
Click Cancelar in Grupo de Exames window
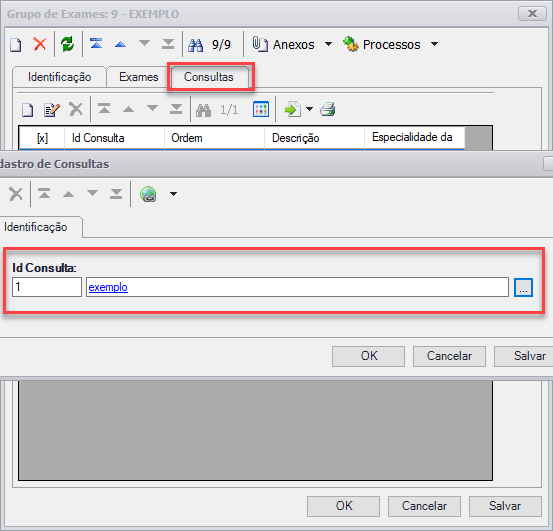coord(424,506)
